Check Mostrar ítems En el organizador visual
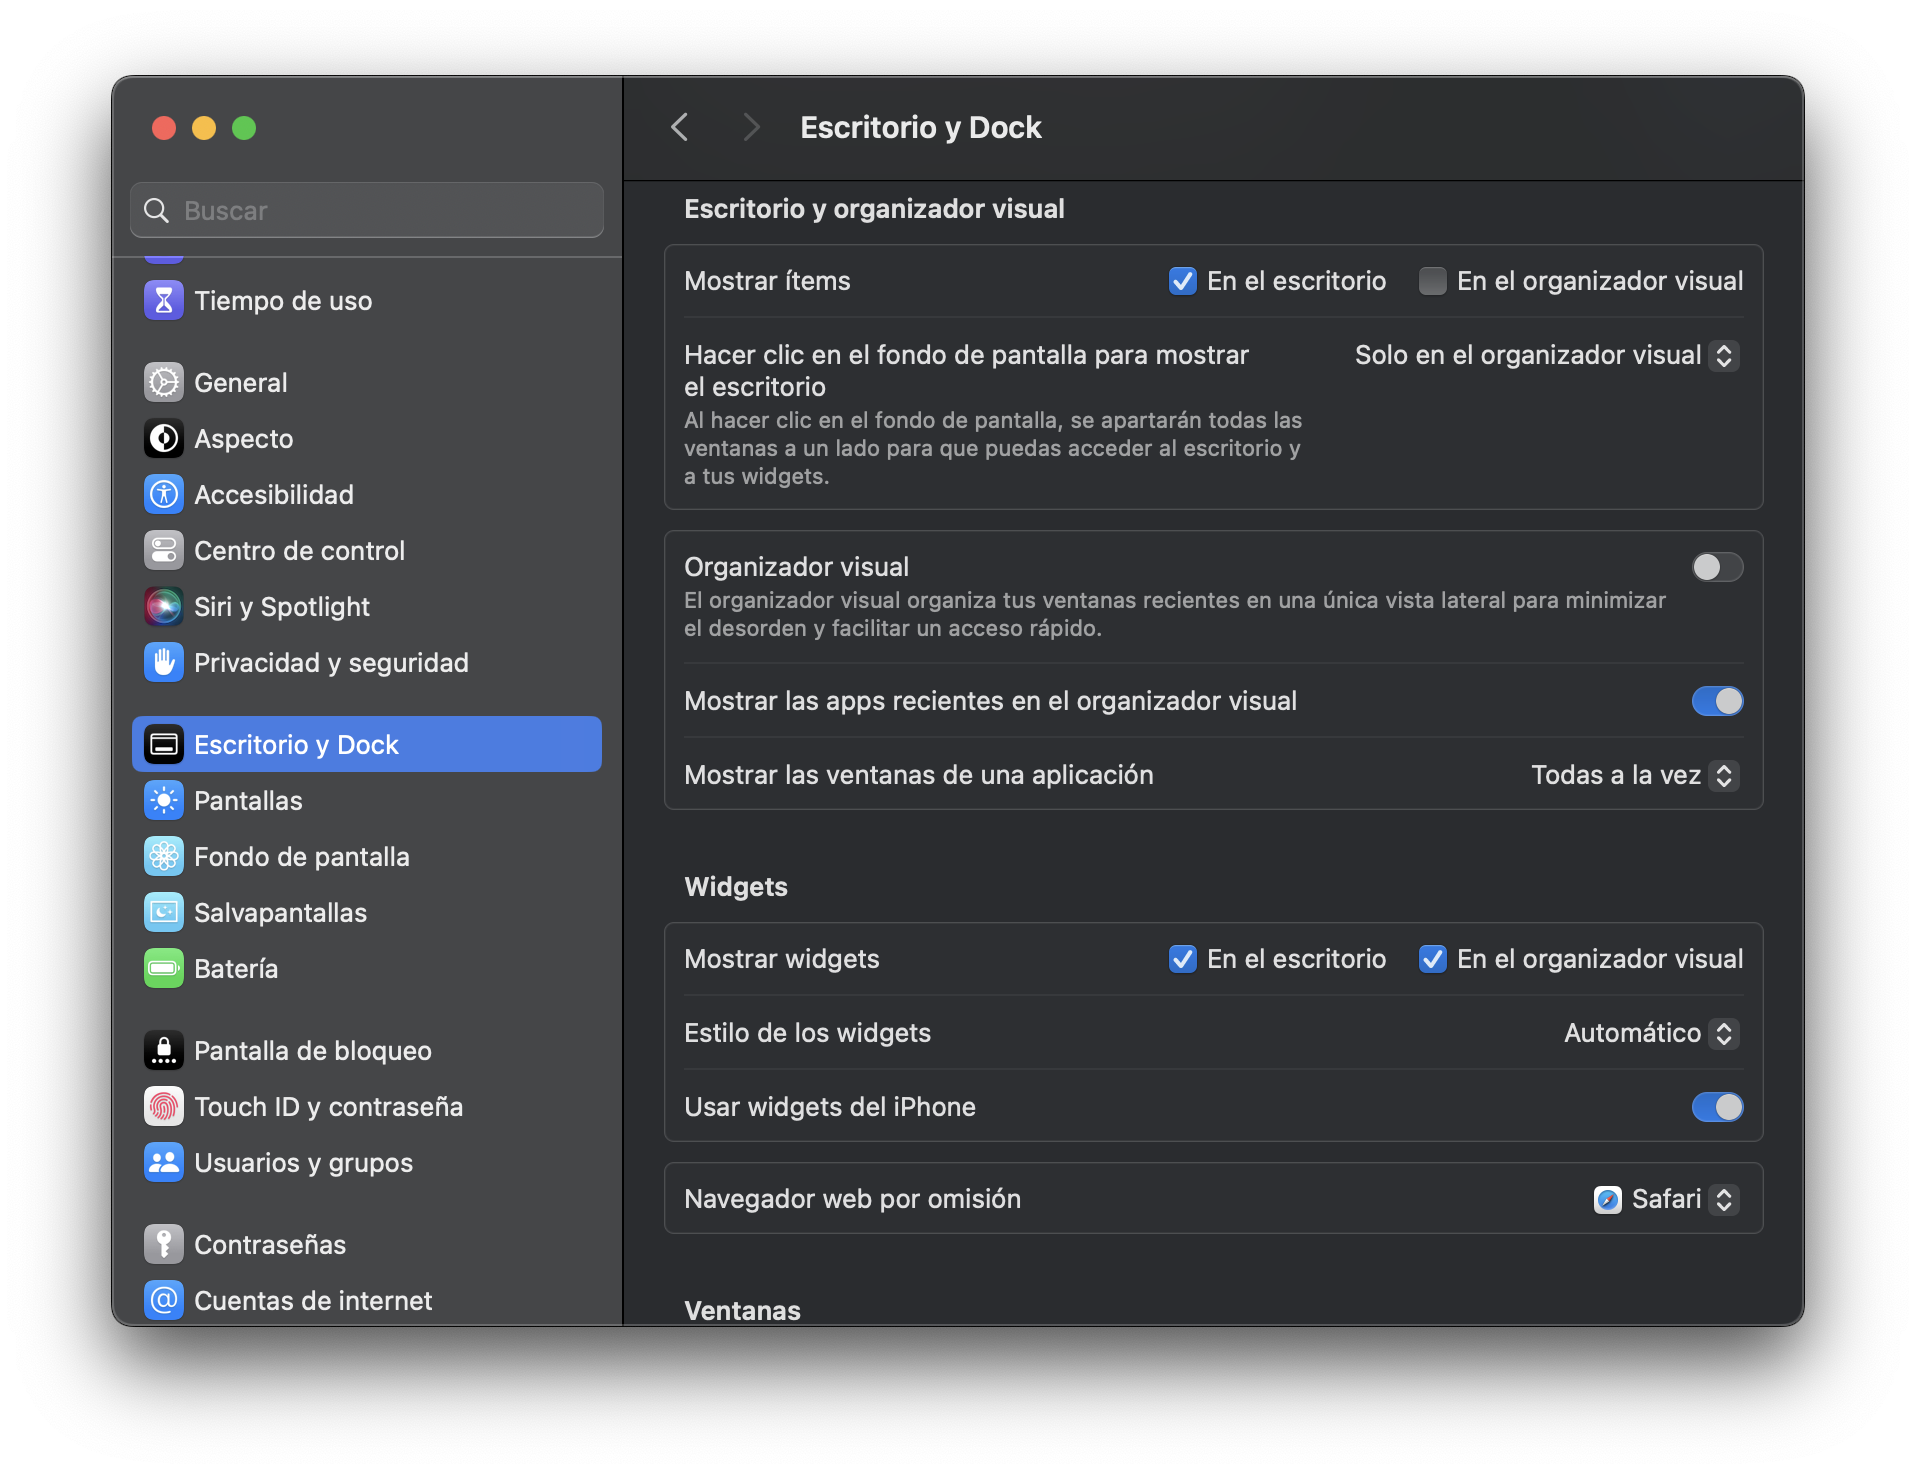This screenshot has height=1474, width=1916. tap(1433, 282)
